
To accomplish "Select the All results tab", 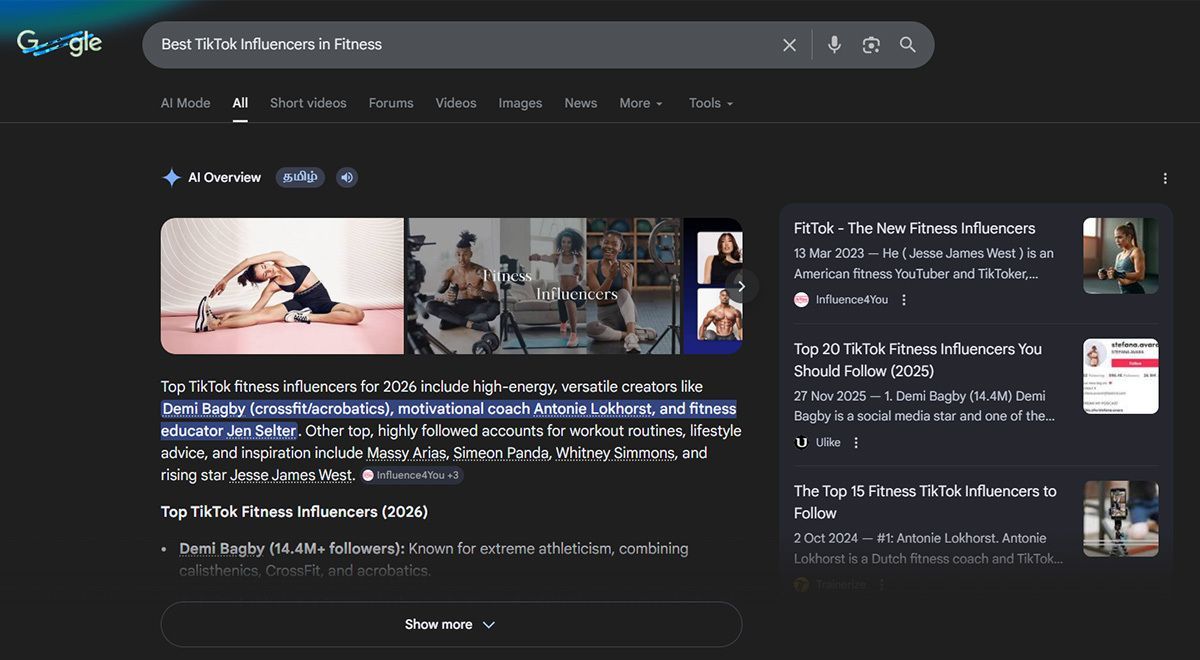I will 240,103.
